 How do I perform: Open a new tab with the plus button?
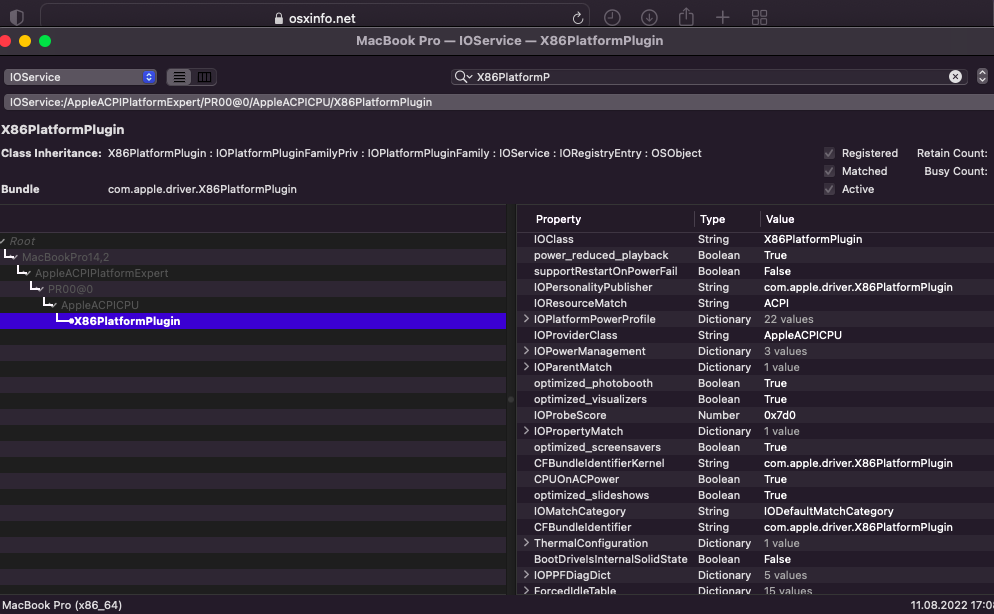(722, 17)
